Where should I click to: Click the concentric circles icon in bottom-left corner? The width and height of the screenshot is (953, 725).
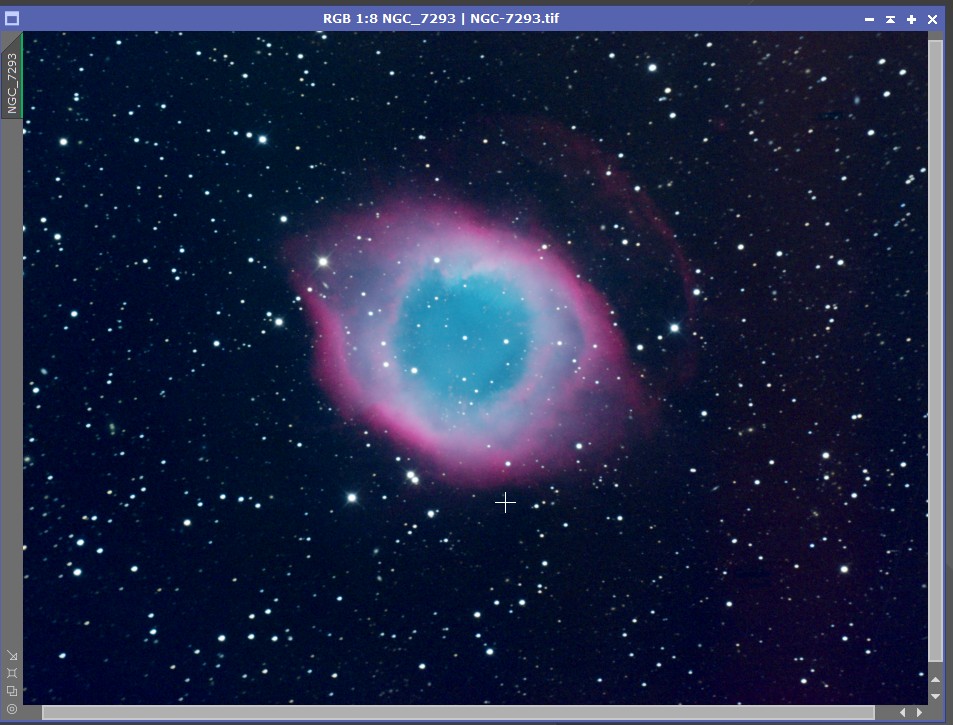point(12,709)
